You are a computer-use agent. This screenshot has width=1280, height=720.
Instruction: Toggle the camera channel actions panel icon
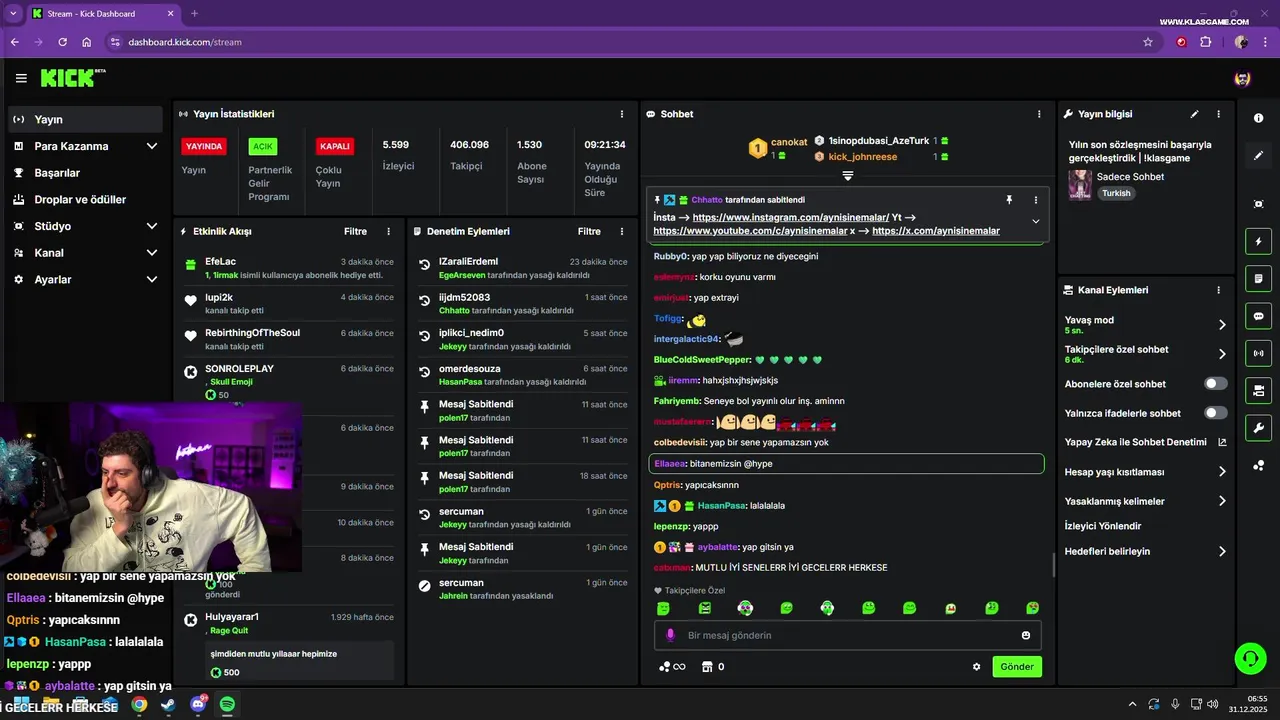tap(1258, 390)
